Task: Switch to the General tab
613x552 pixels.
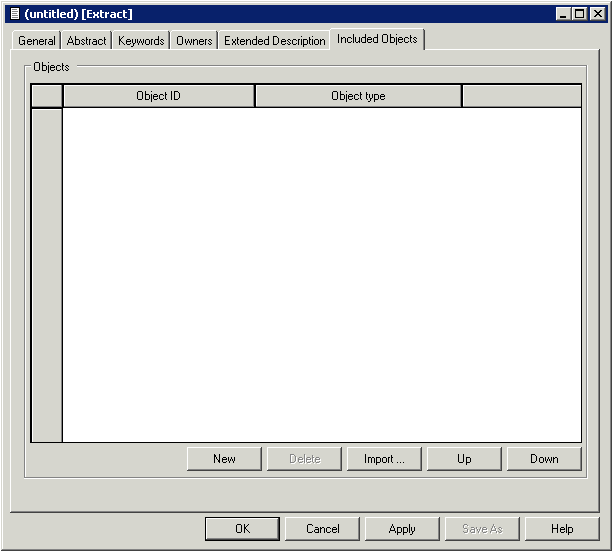Action: (x=37, y=41)
